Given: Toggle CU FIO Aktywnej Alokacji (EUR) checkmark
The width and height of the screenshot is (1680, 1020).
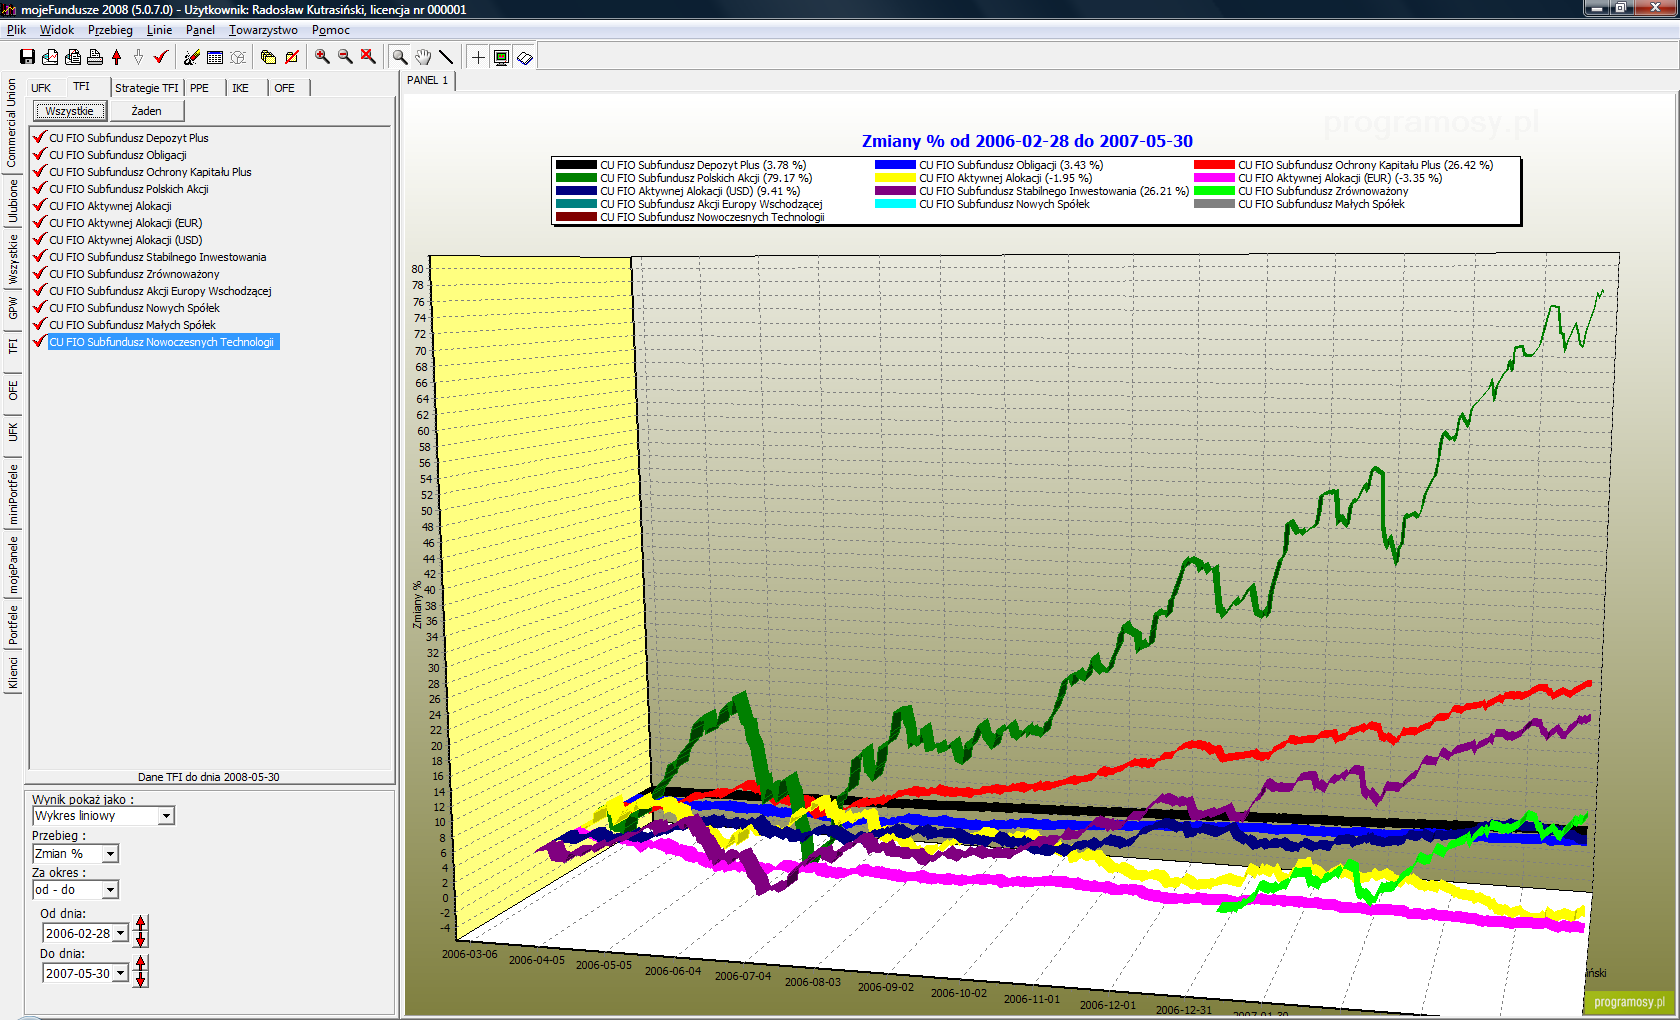Looking at the screenshot, I should [x=40, y=222].
